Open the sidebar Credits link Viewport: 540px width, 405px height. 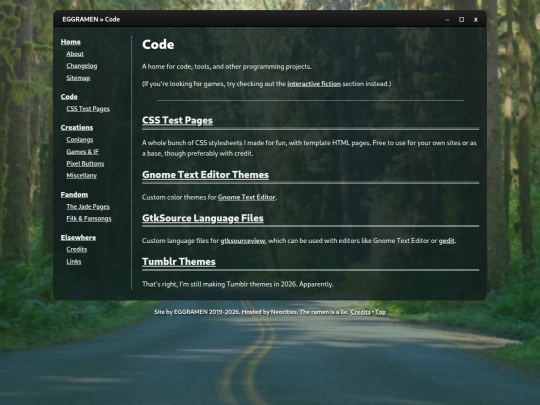point(76,249)
